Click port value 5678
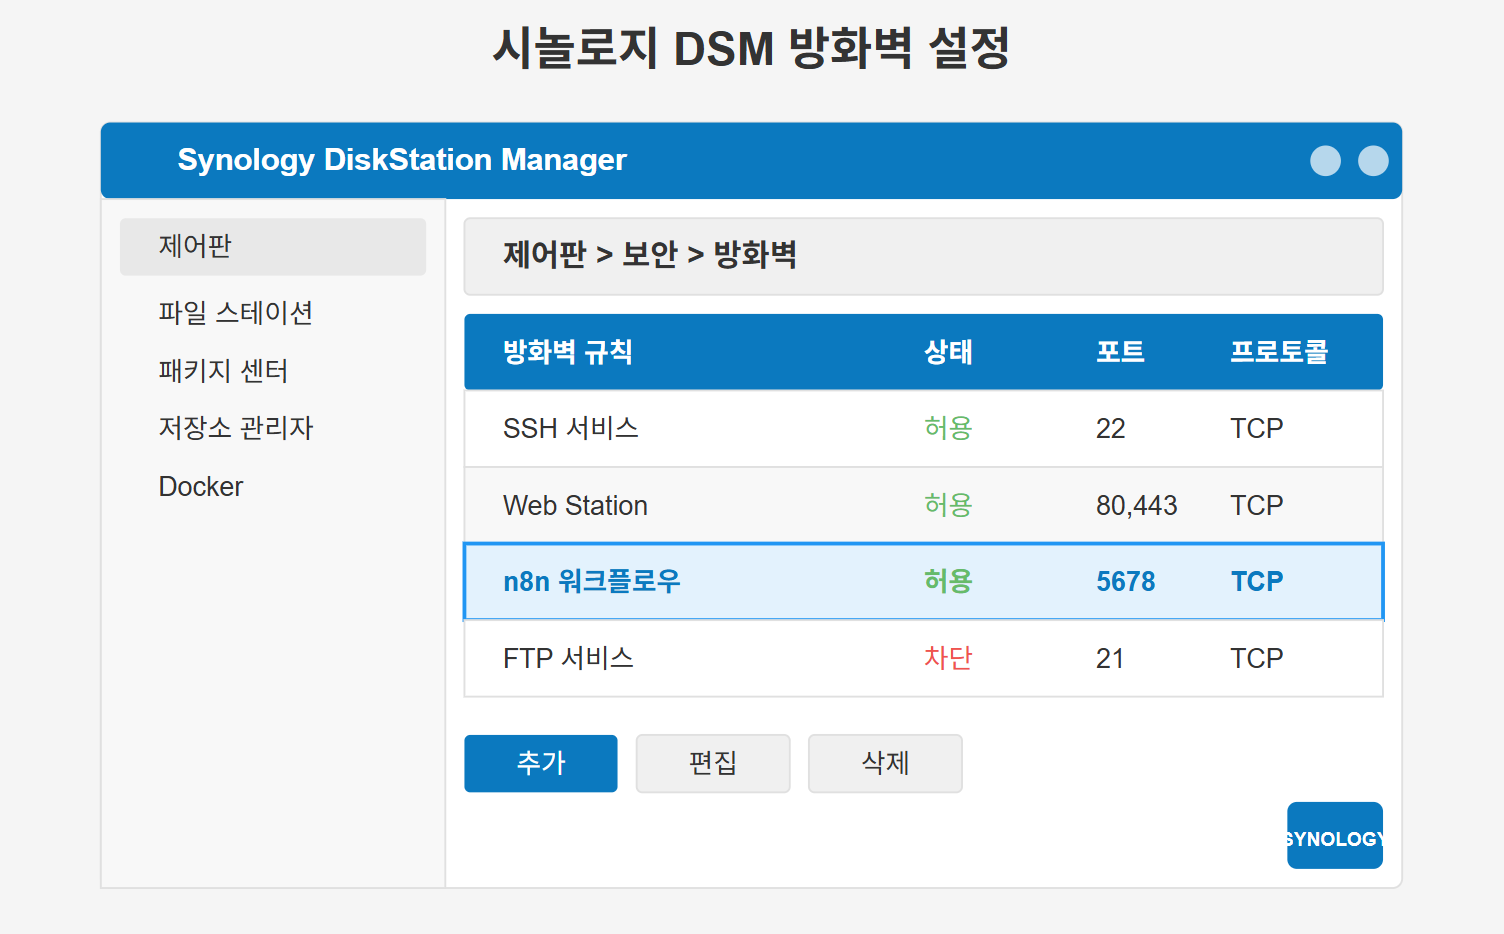This screenshot has height=934, width=1504. [x=1126, y=582]
